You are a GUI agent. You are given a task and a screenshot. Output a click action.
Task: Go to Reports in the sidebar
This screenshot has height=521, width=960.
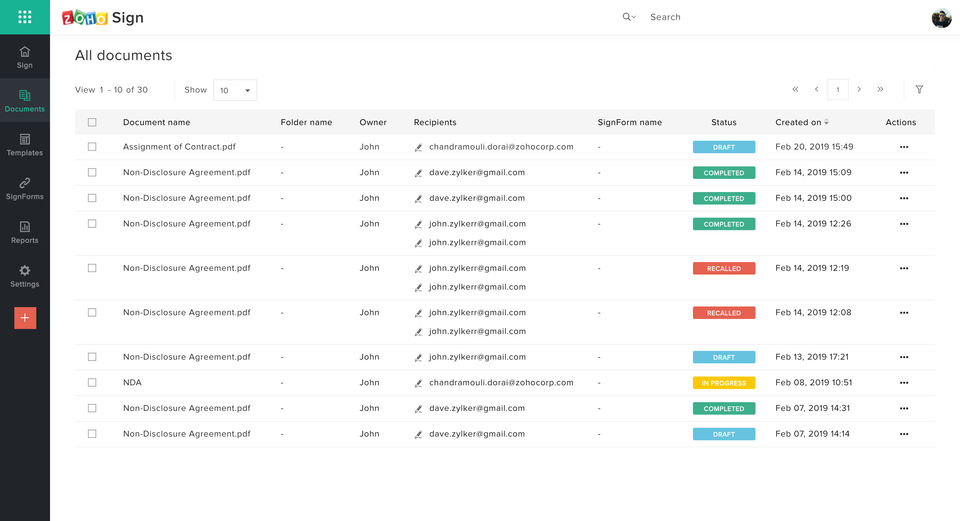coord(25,232)
